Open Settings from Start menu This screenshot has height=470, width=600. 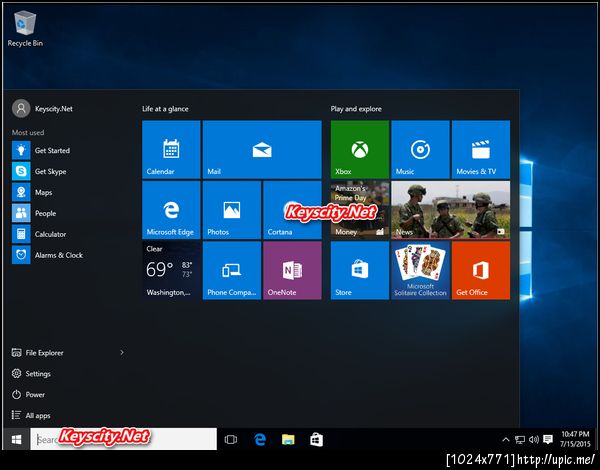(x=31, y=374)
